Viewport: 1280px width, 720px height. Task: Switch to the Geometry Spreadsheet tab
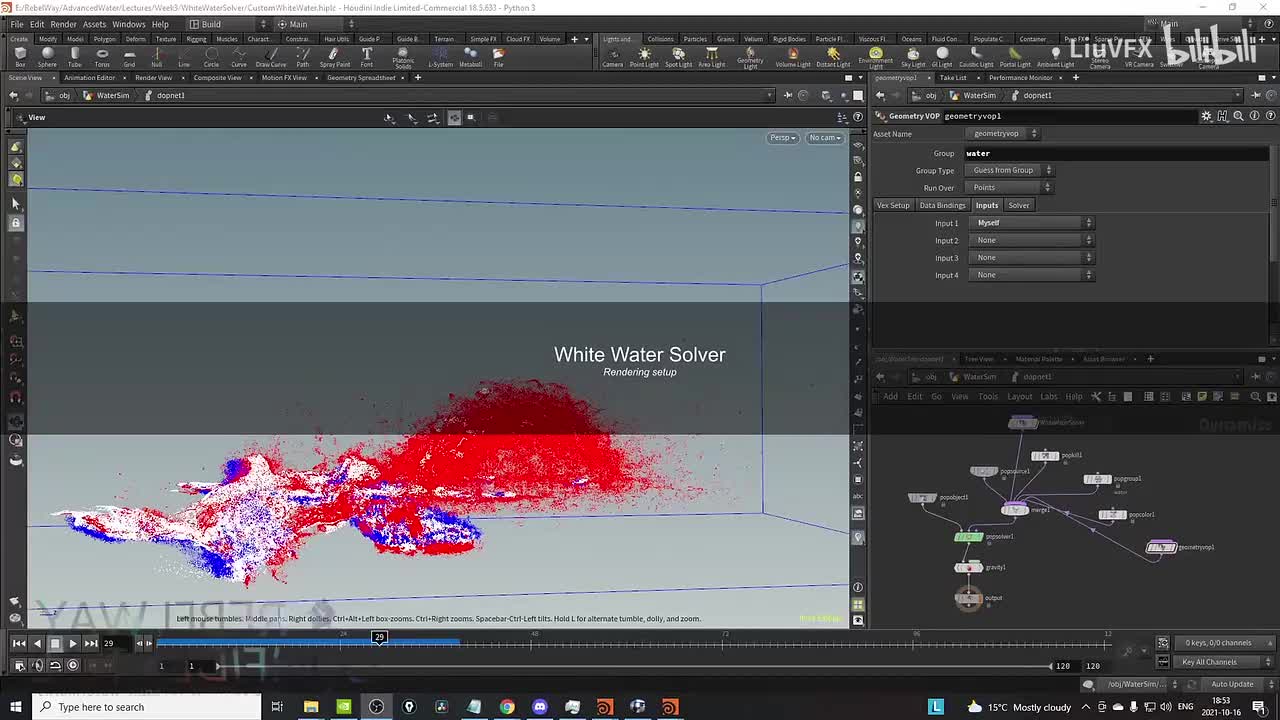pos(361,78)
